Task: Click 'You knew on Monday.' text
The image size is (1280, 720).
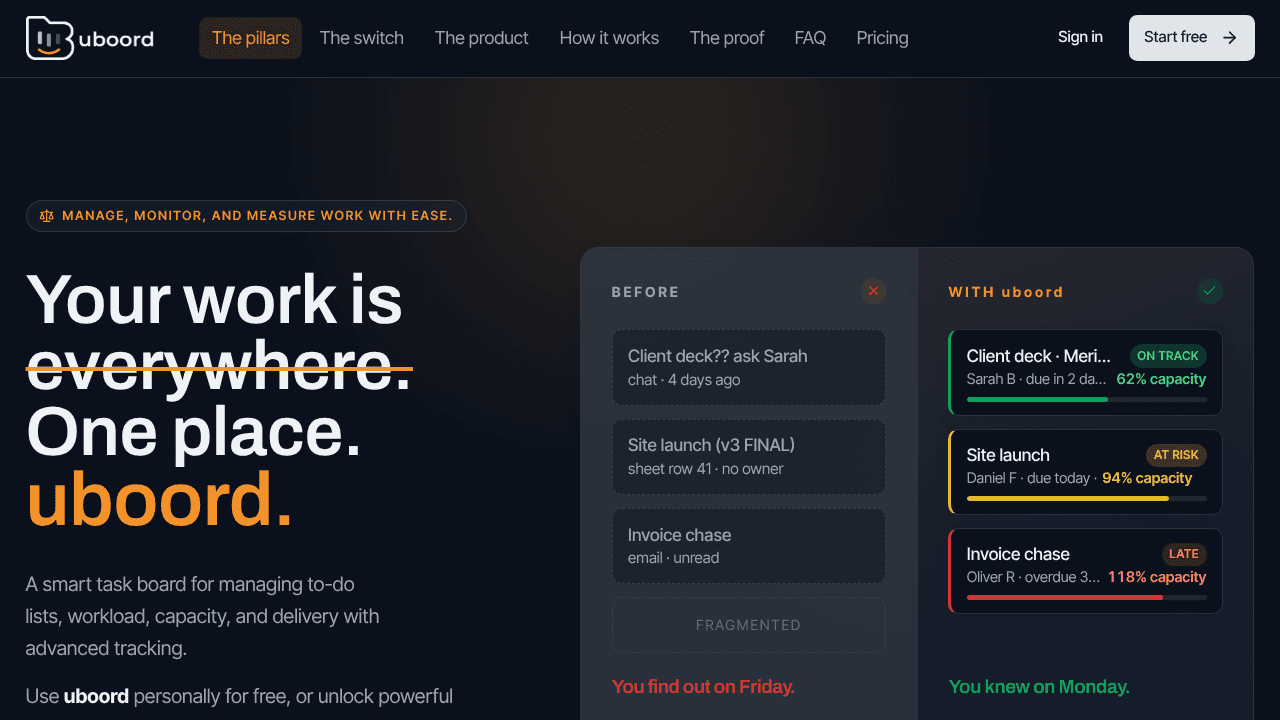Action: [1039, 687]
